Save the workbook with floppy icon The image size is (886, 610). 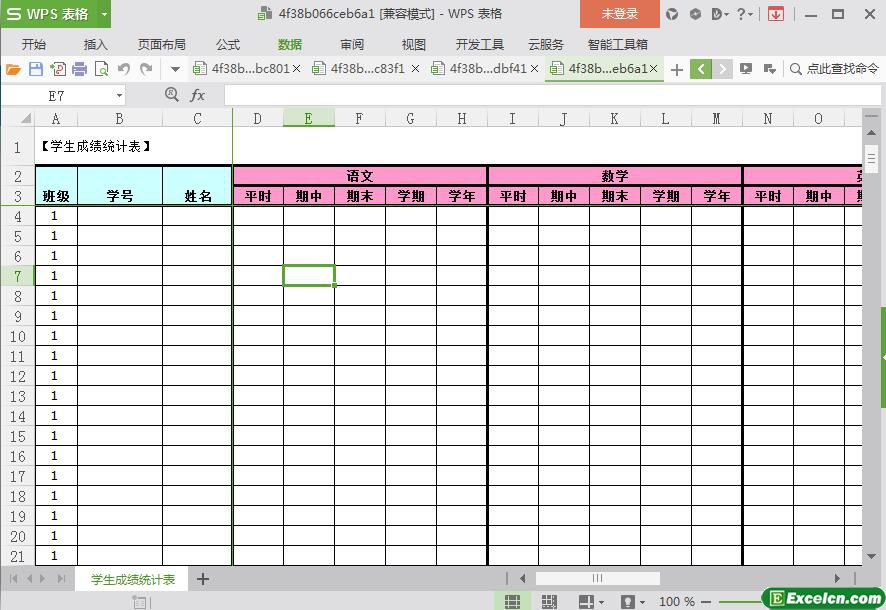36,69
